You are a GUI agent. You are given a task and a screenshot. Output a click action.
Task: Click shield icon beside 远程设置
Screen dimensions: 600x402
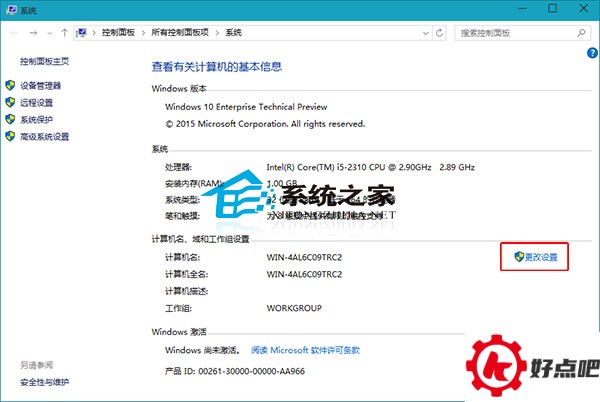coord(10,102)
